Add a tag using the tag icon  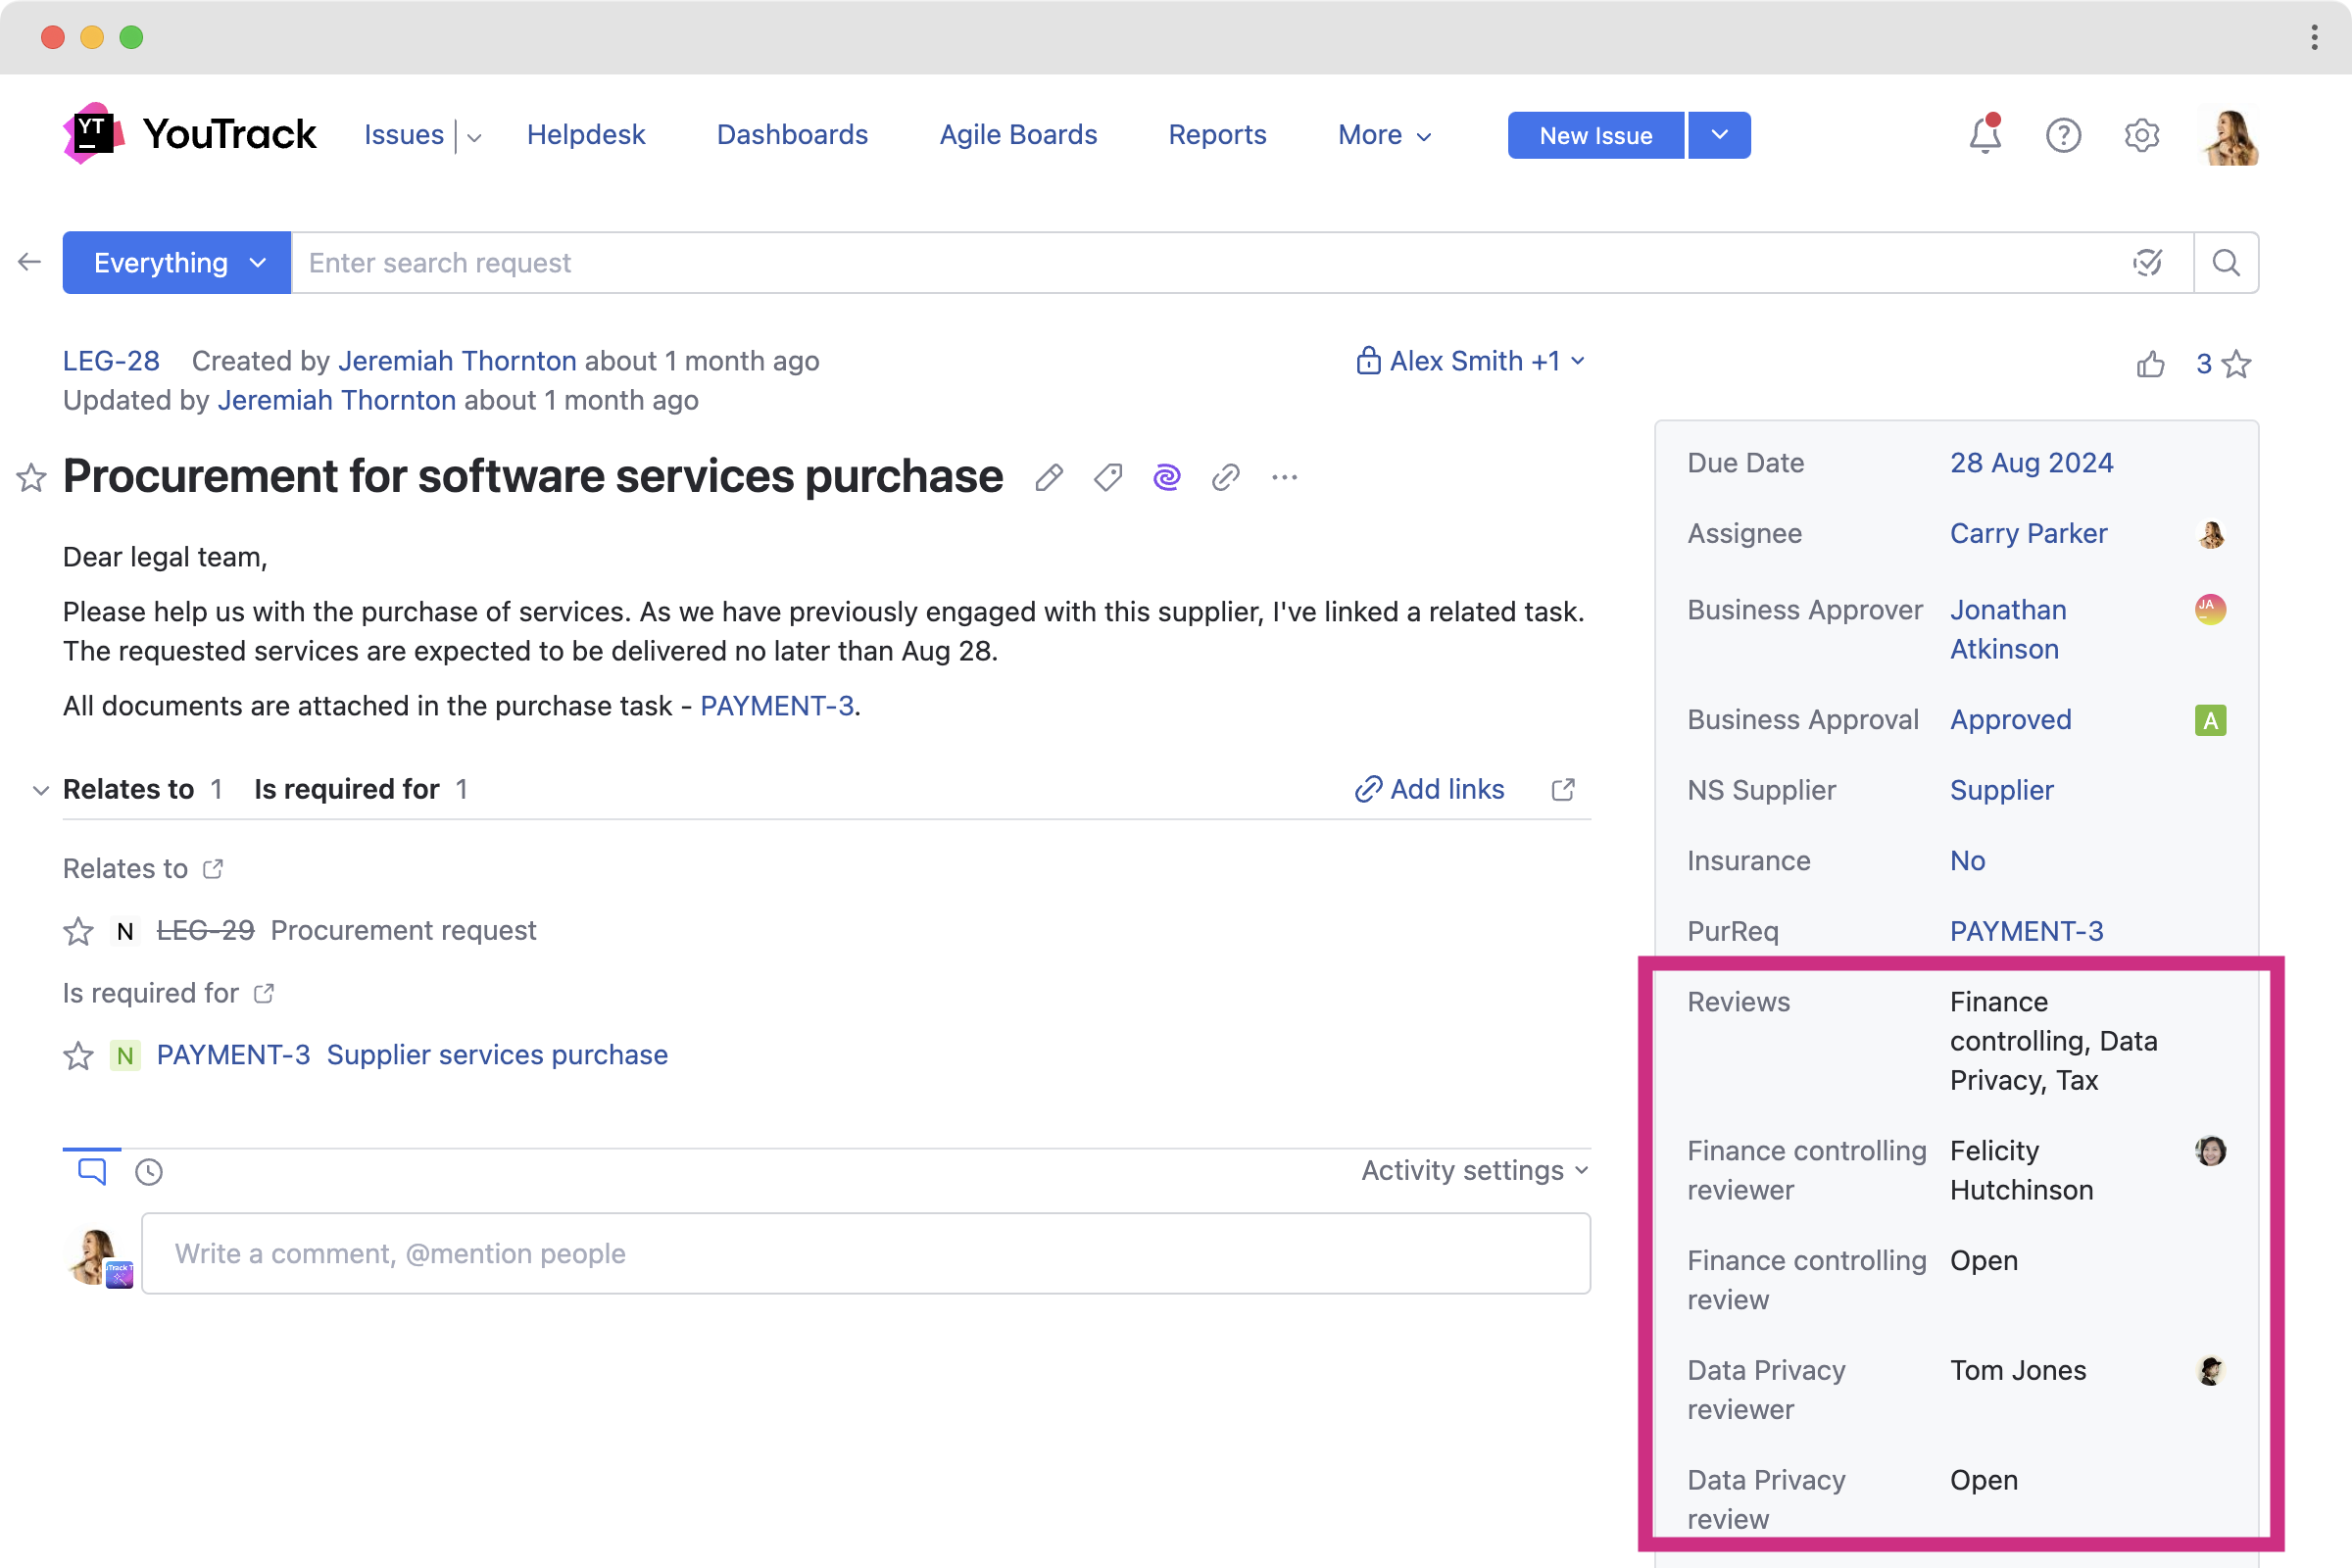[1108, 478]
